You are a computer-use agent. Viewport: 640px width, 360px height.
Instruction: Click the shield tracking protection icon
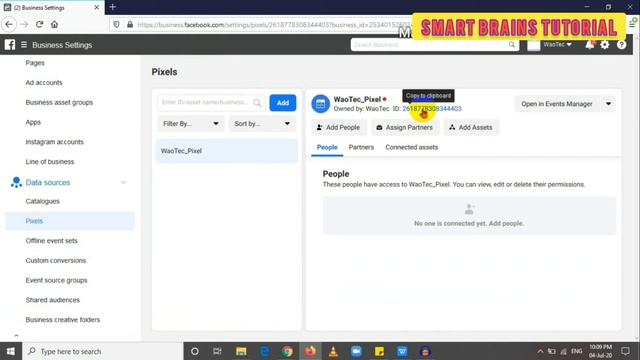(x=117, y=24)
